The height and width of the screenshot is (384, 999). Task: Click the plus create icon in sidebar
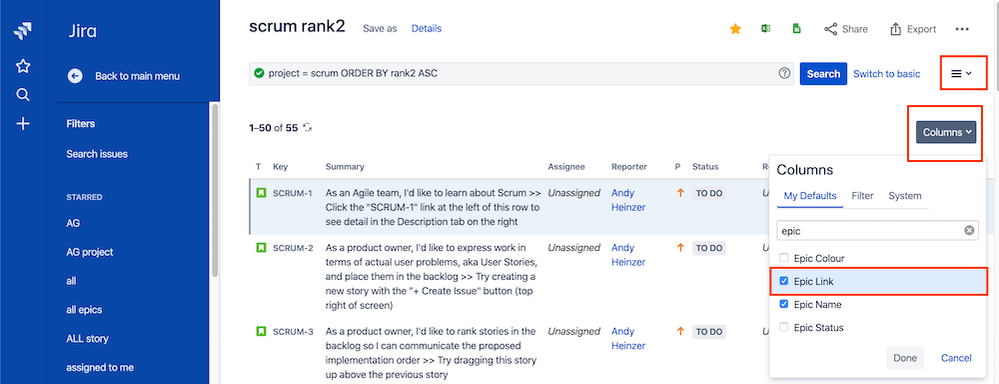click(x=23, y=124)
